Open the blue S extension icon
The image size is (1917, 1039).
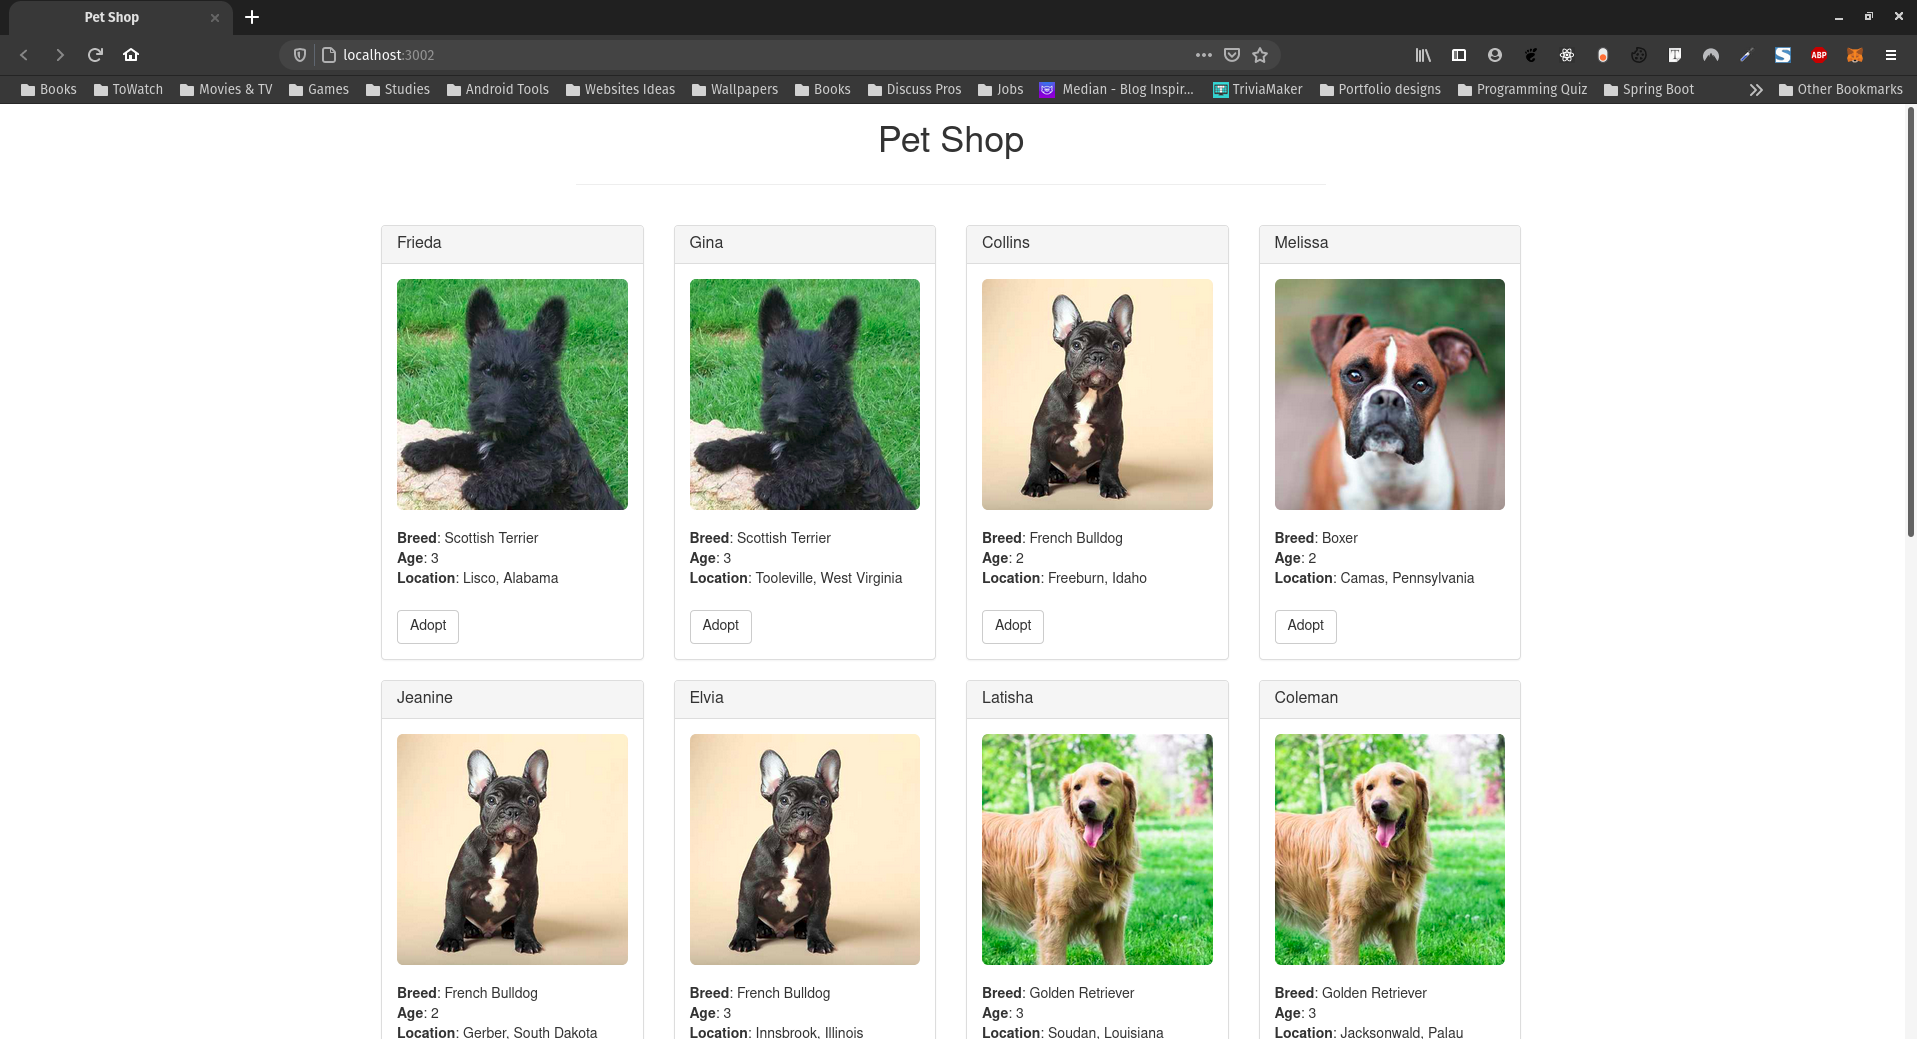(x=1783, y=55)
